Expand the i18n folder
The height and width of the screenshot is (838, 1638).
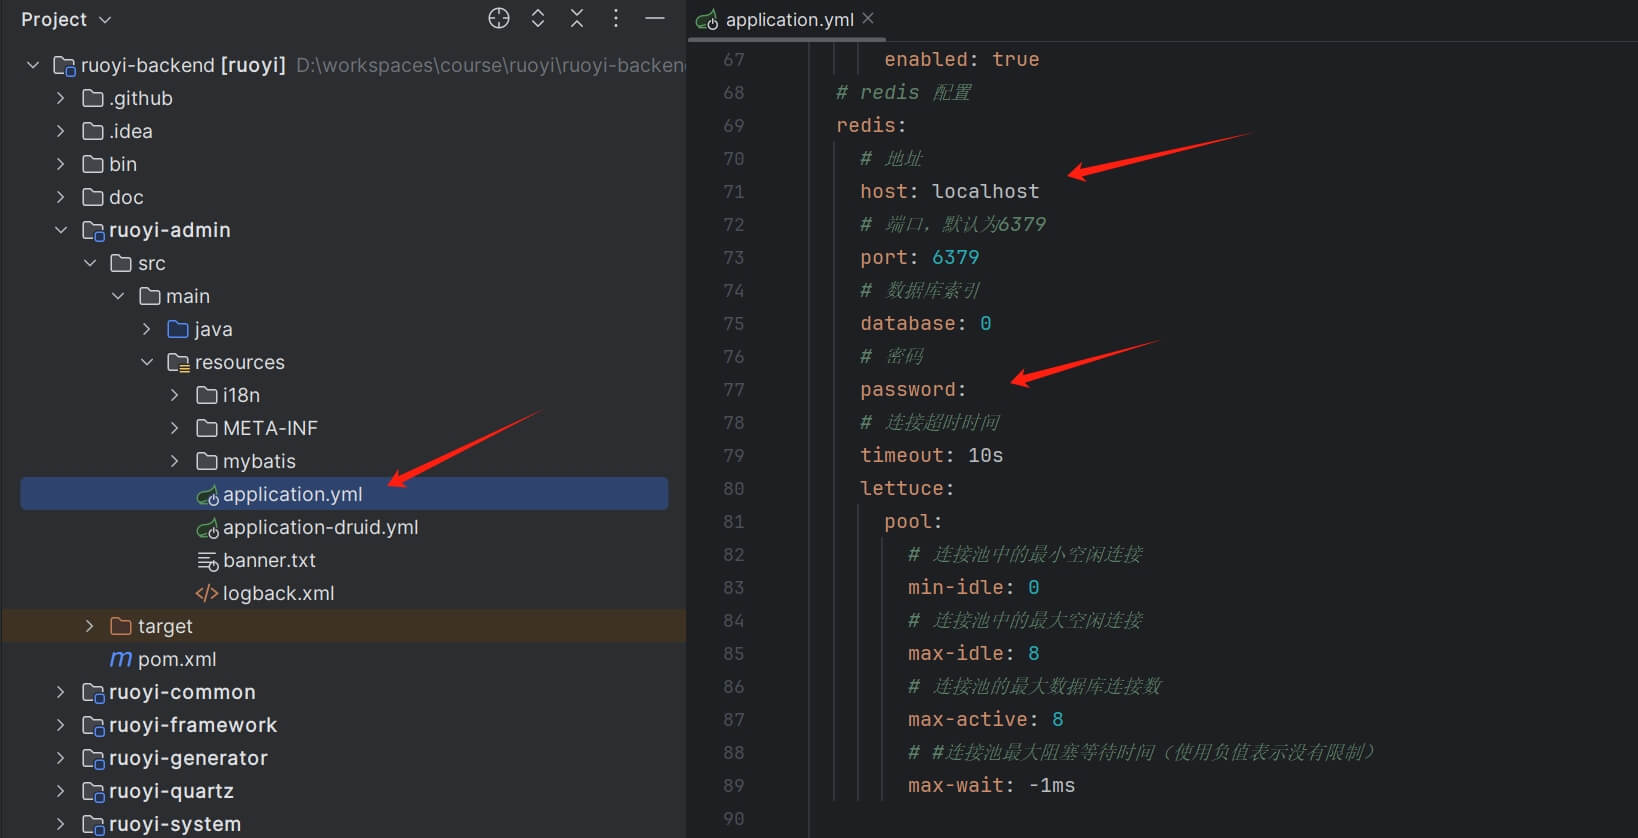(x=175, y=395)
